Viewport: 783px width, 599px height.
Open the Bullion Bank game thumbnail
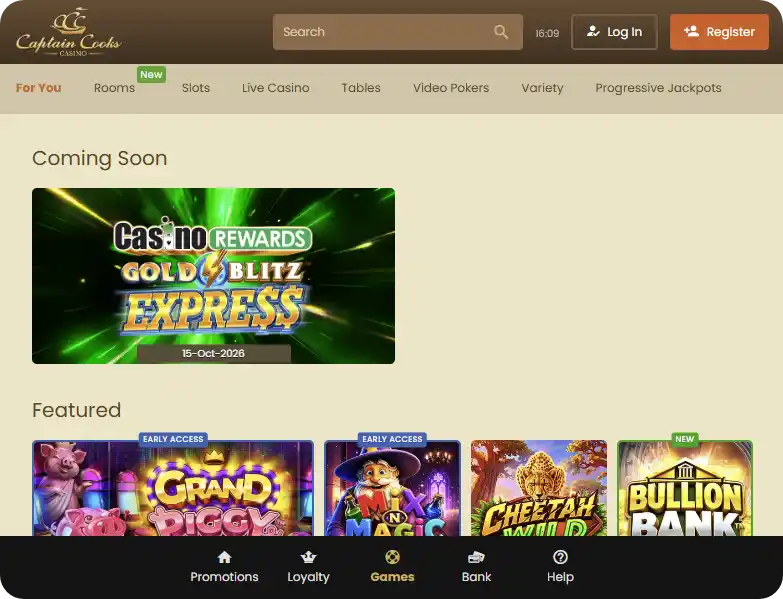coord(685,489)
